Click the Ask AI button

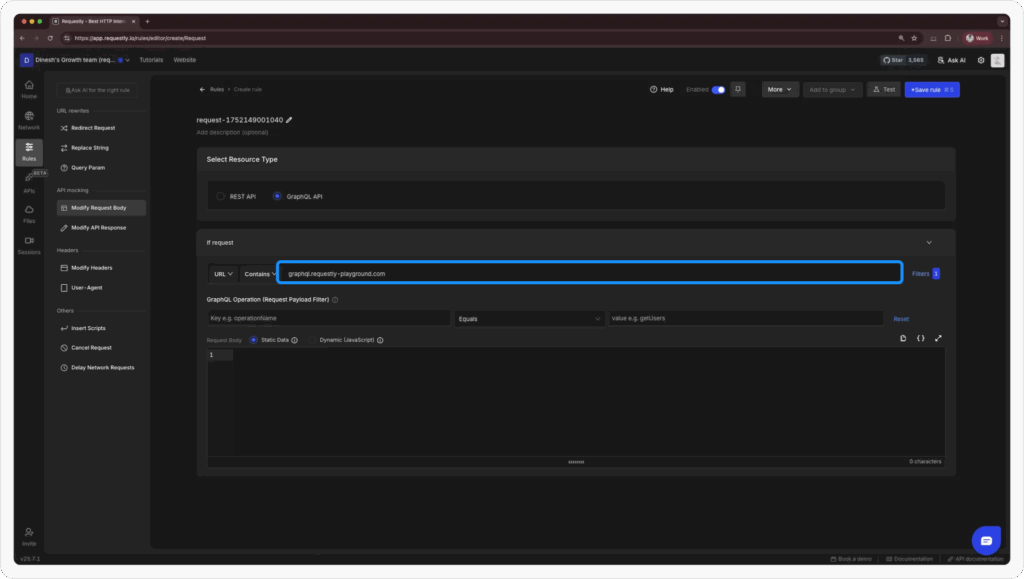[952, 60]
